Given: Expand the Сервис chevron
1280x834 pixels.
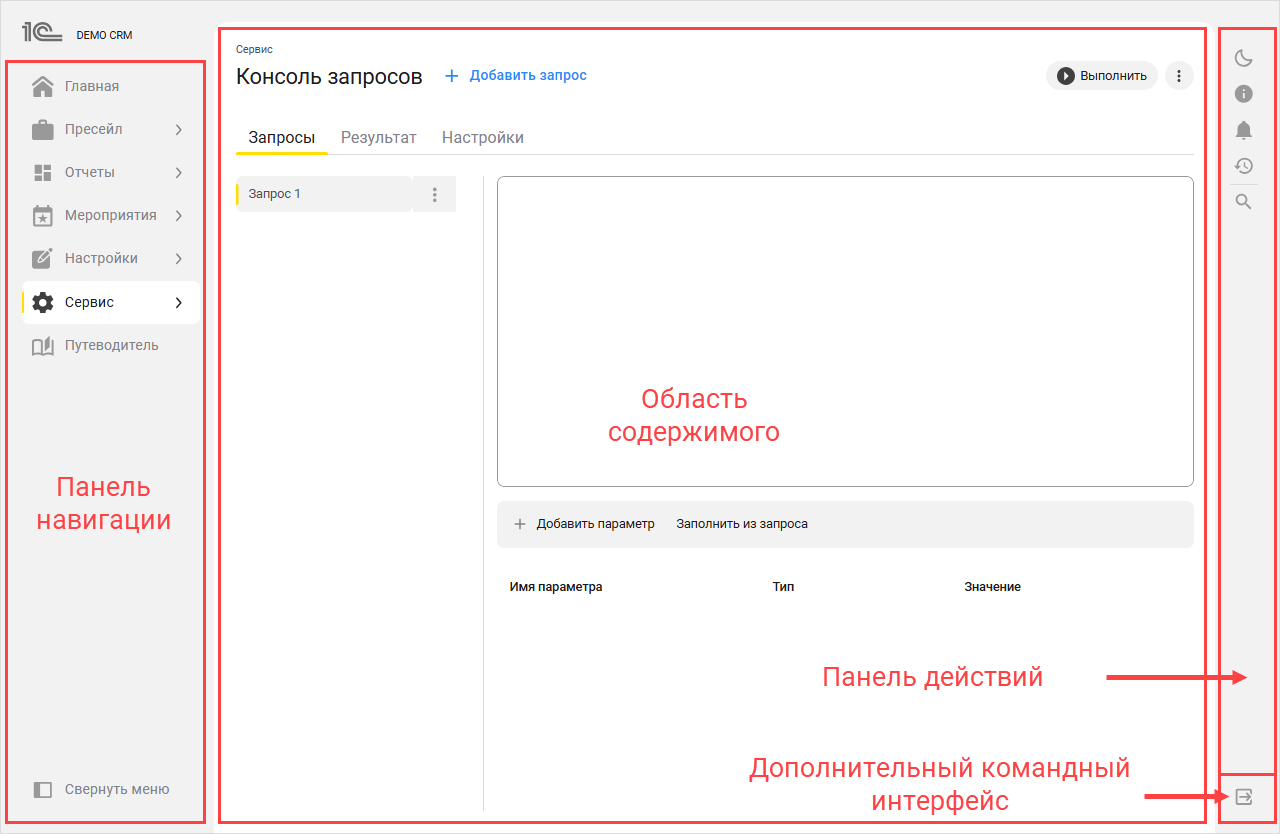Looking at the screenshot, I should (x=178, y=302).
